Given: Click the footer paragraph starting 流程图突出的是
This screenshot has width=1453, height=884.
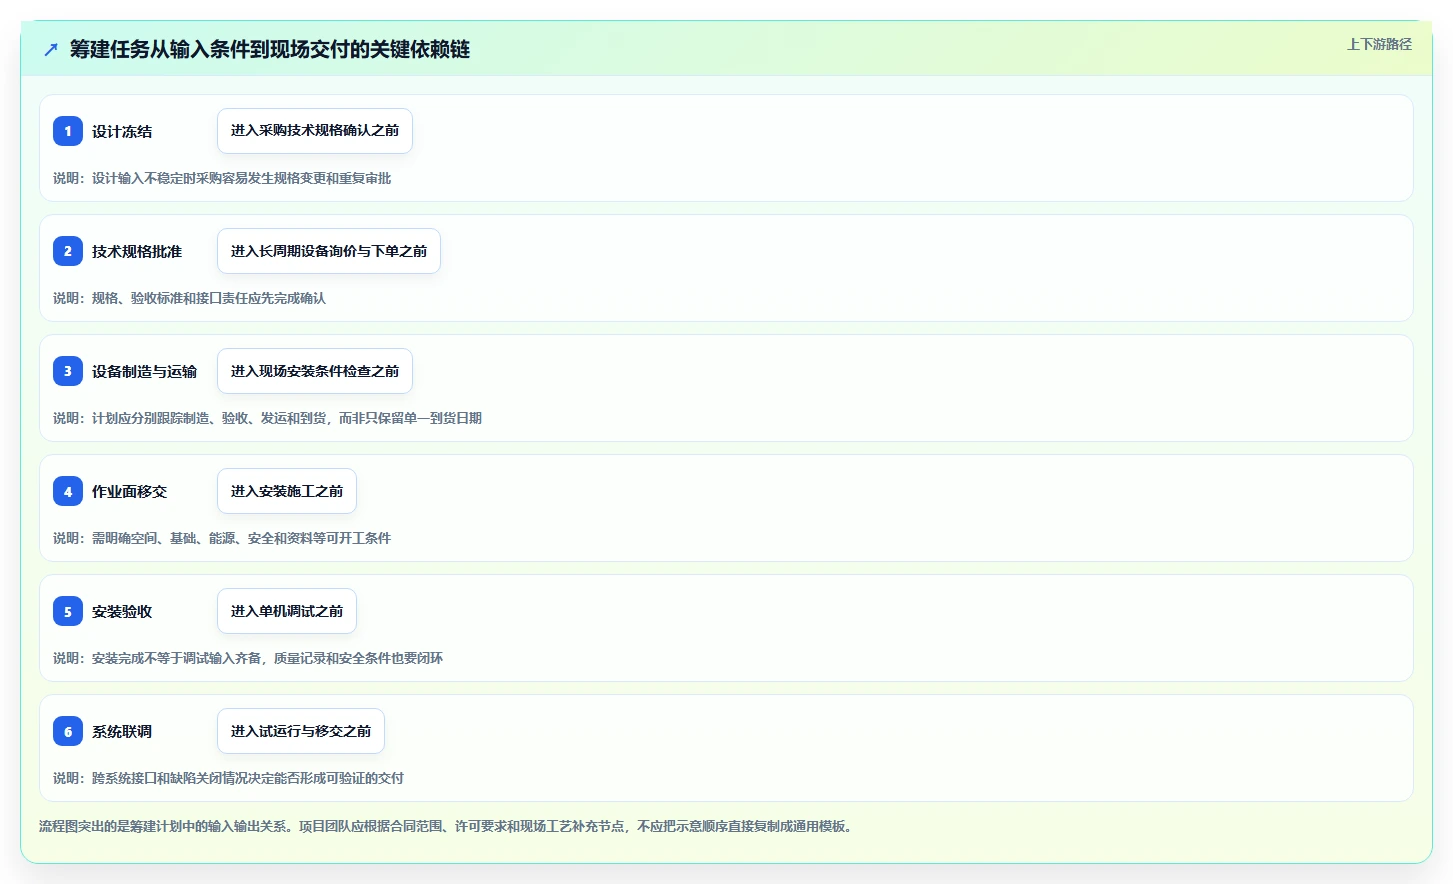Looking at the screenshot, I should coord(448,826).
